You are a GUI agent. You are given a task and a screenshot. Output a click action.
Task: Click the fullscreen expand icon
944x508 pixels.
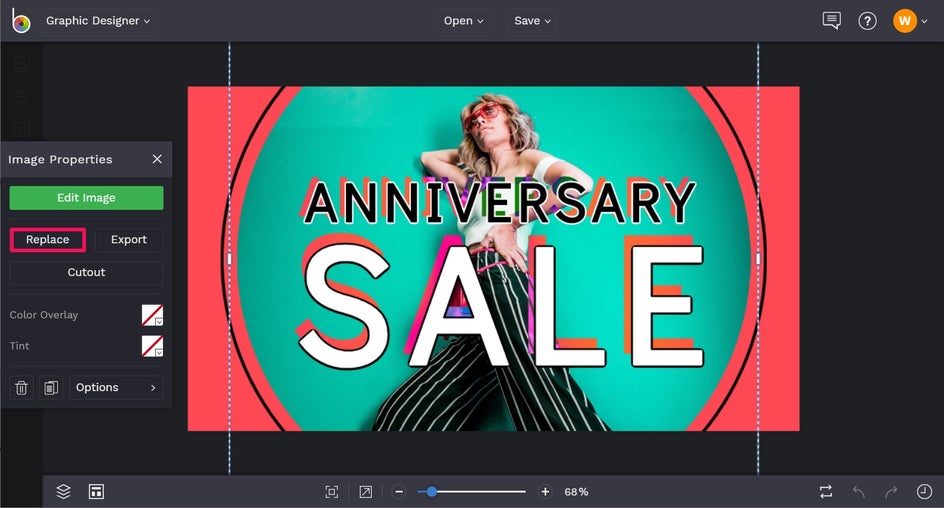point(365,492)
